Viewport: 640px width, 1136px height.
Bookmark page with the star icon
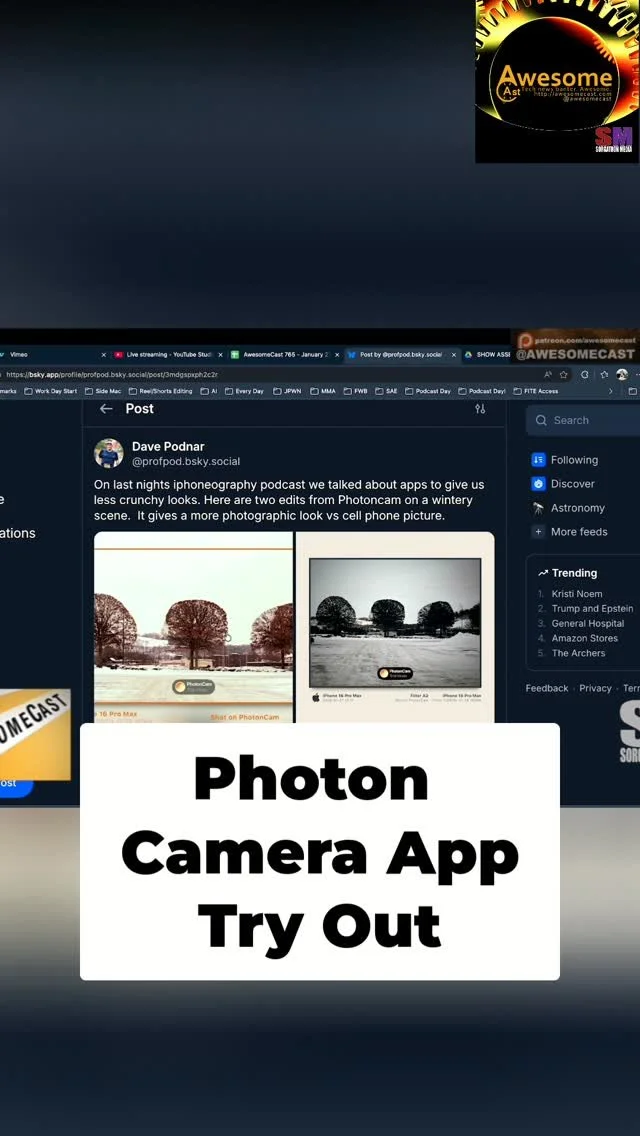563,375
